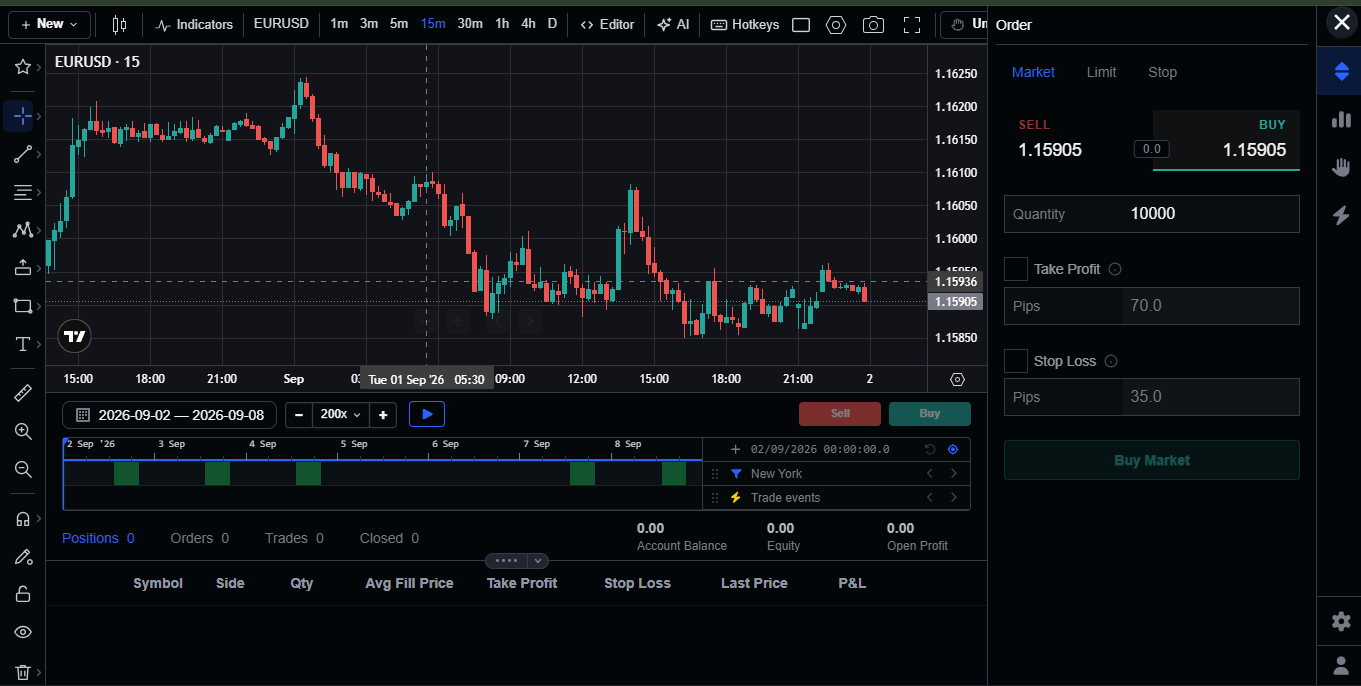
Task: Click the info icon beside Take Profit
Action: click(1115, 269)
